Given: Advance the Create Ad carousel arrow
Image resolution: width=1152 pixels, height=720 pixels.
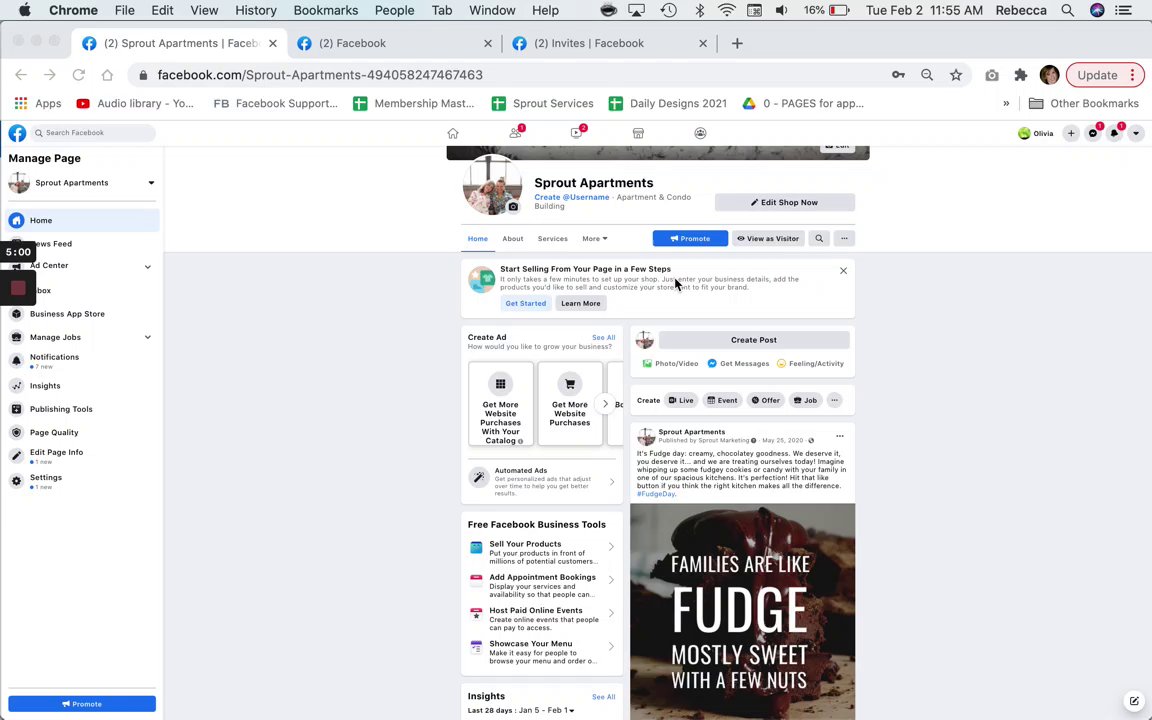Looking at the screenshot, I should tap(605, 403).
